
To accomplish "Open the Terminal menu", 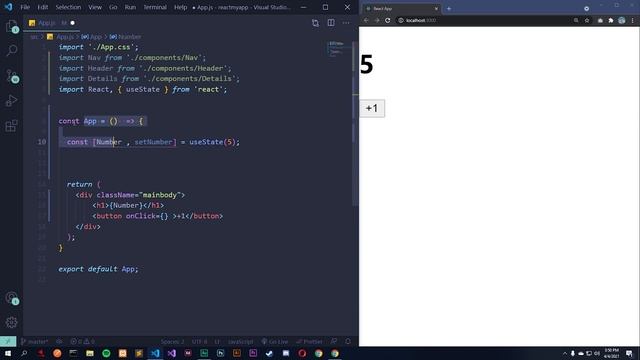I will (155, 7).
